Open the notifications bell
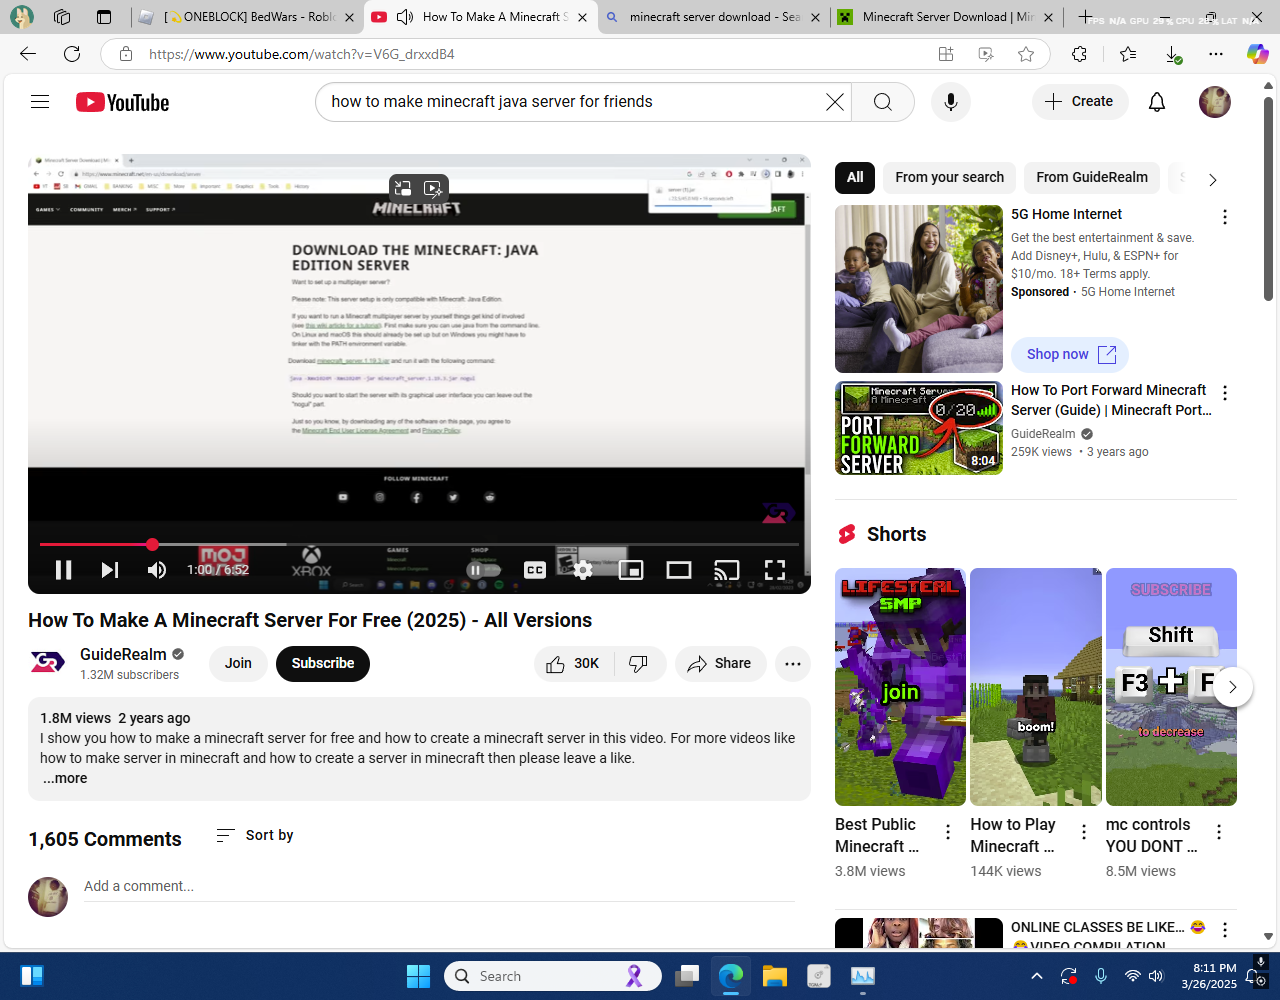This screenshot has width=1280, height=1000. coord(1157,102)
